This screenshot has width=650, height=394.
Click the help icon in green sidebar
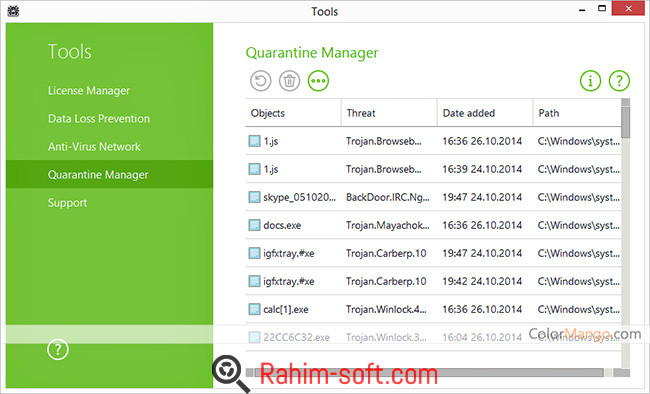pyautogui.click(x=58, y=350)
